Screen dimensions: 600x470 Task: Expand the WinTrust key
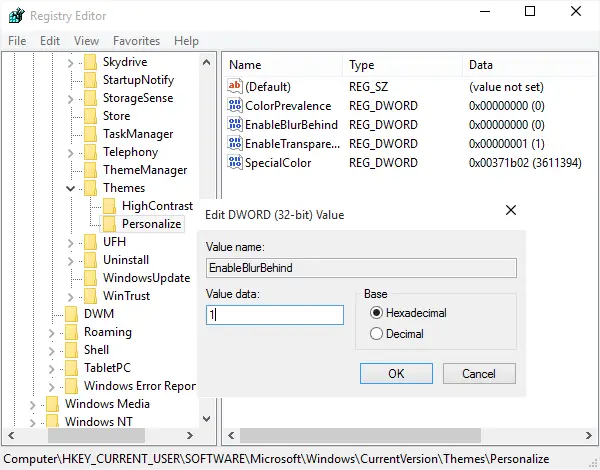pyautogui.click(x=70, y=297)
